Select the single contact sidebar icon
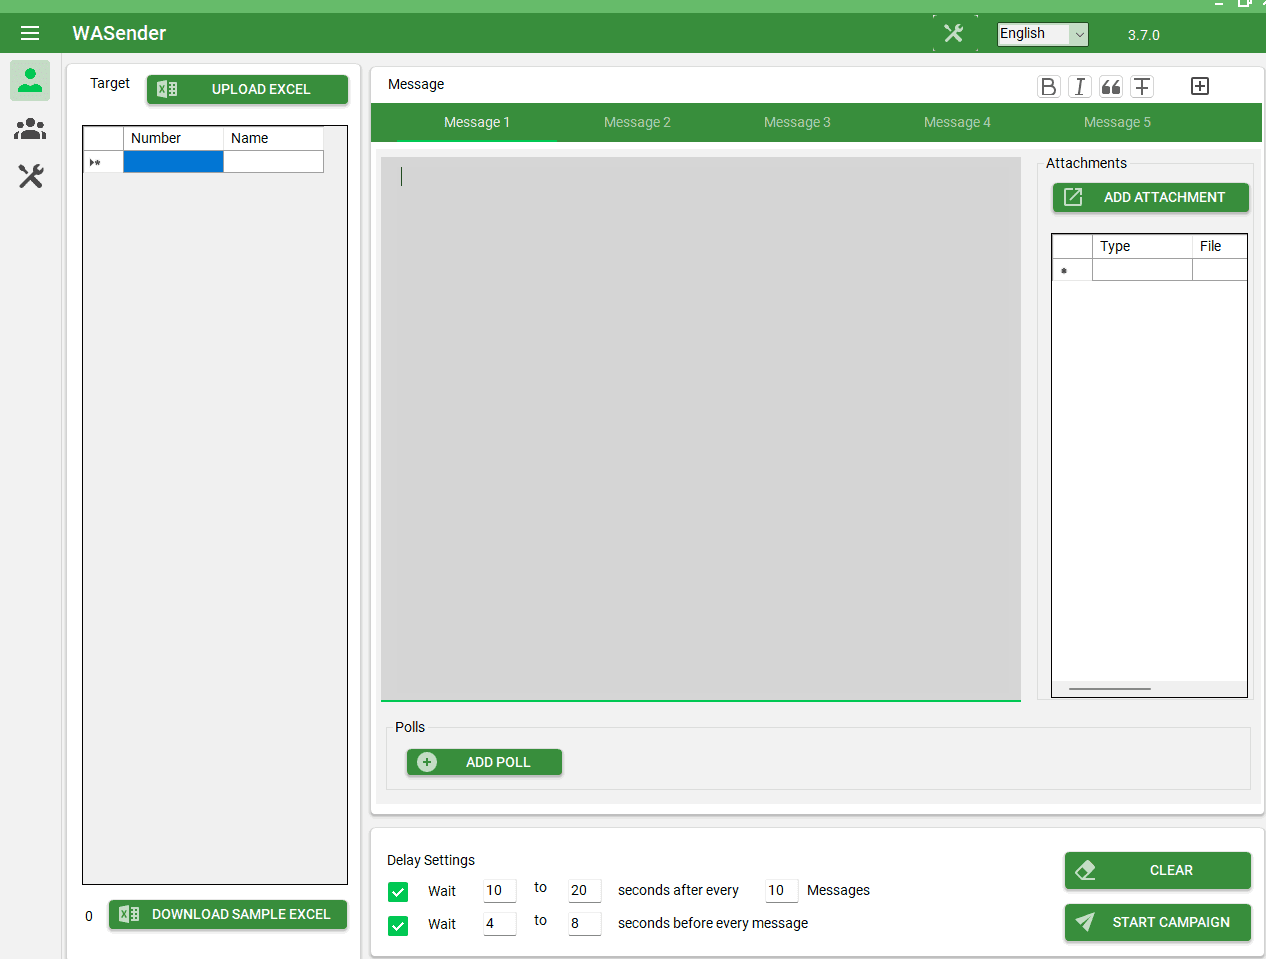This screenshot has height=959, width=1266. pos(29,80)
